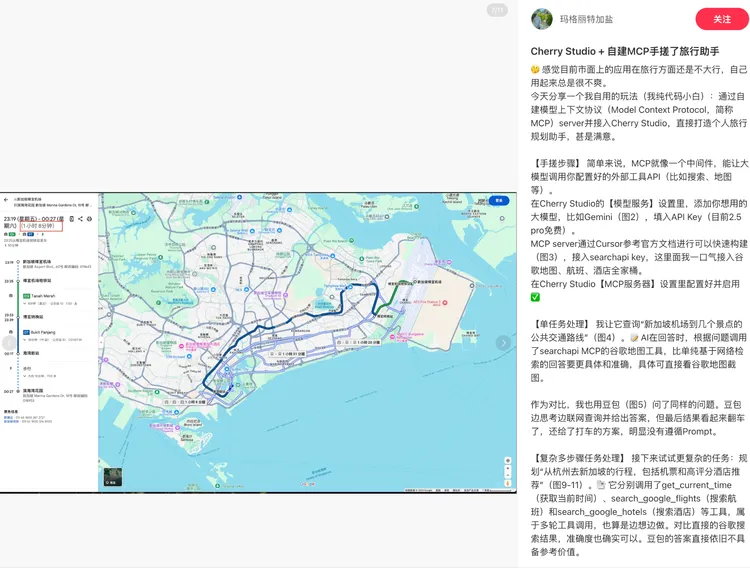Viewport: 750px width, 568px height.
Task: Click the blue 登录 button on map
Action: 499,200
